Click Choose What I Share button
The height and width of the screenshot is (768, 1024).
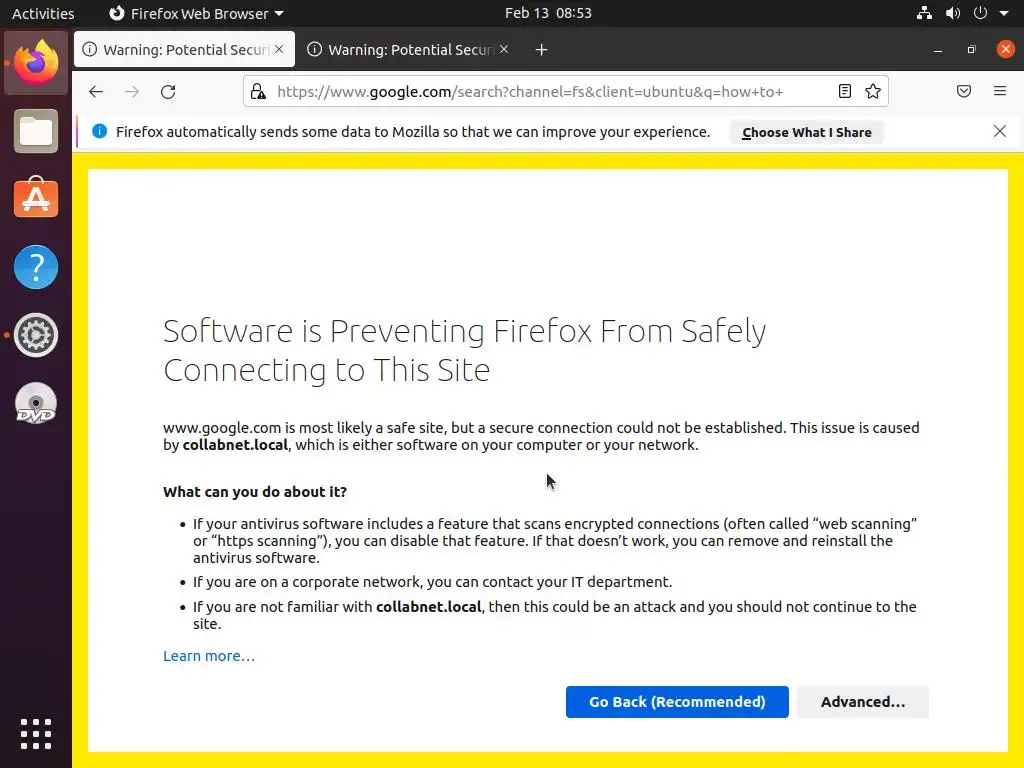[x=806, y=132]
